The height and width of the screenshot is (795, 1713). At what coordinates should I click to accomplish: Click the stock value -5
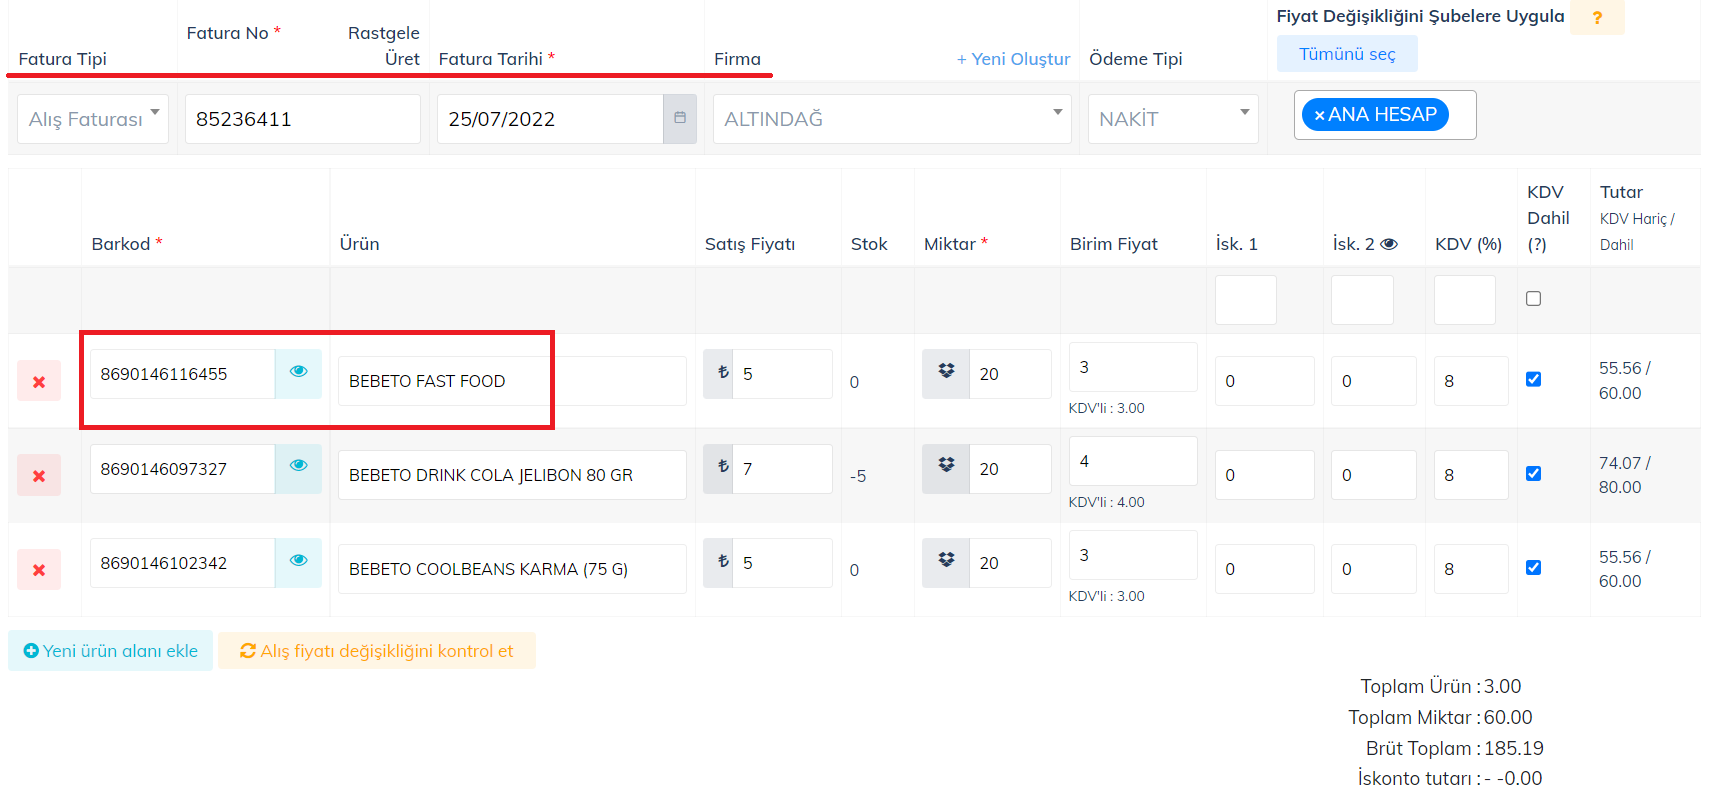click(858, 476)
